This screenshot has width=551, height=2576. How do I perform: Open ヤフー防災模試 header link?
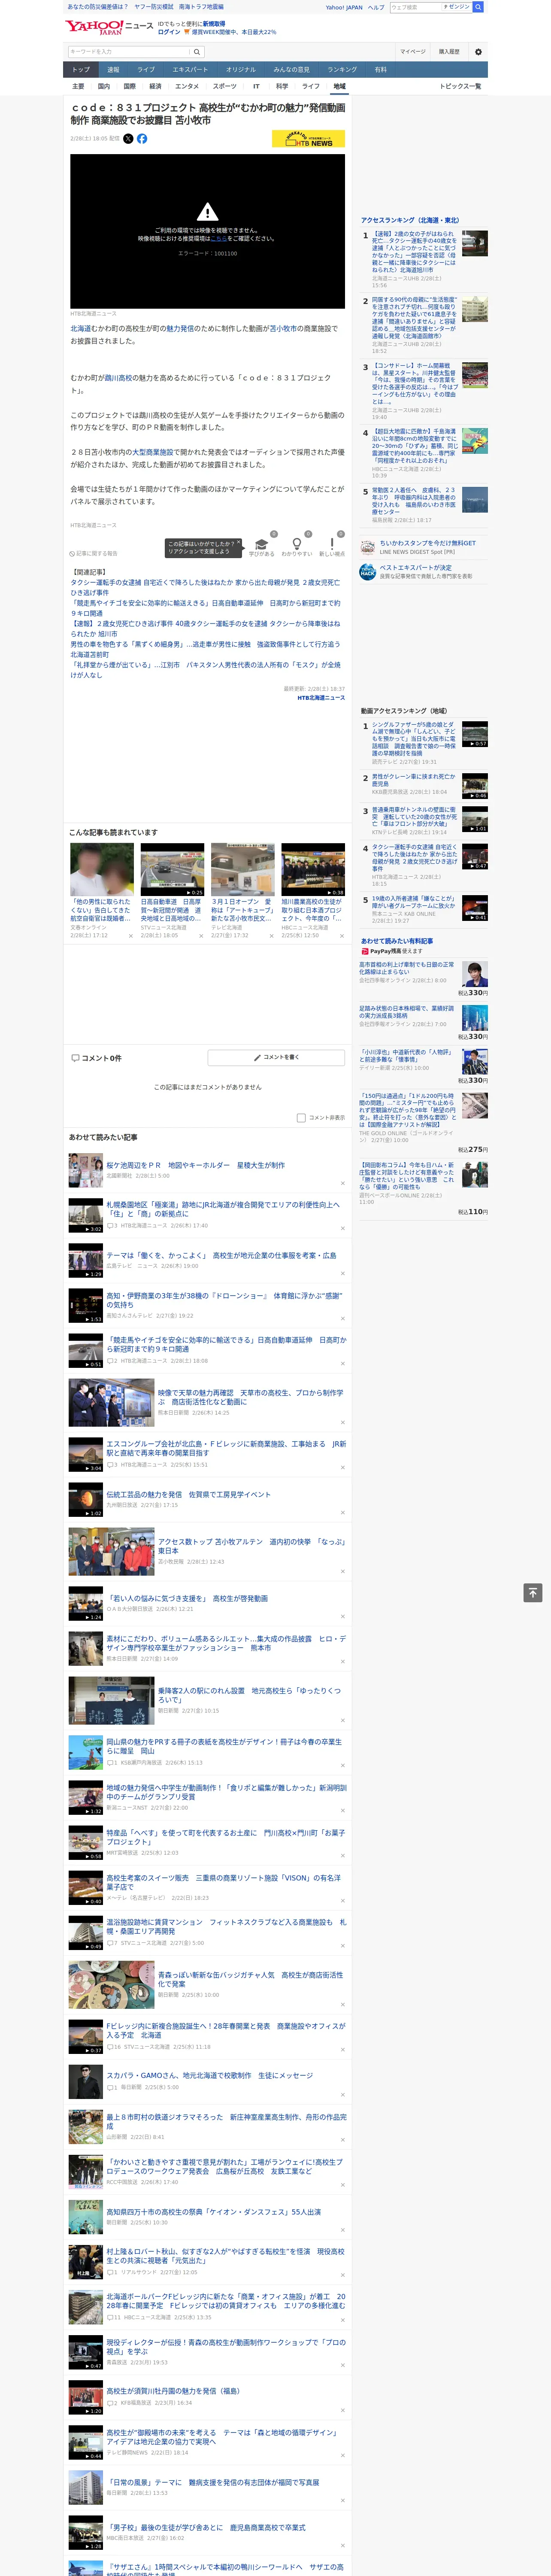154,7
